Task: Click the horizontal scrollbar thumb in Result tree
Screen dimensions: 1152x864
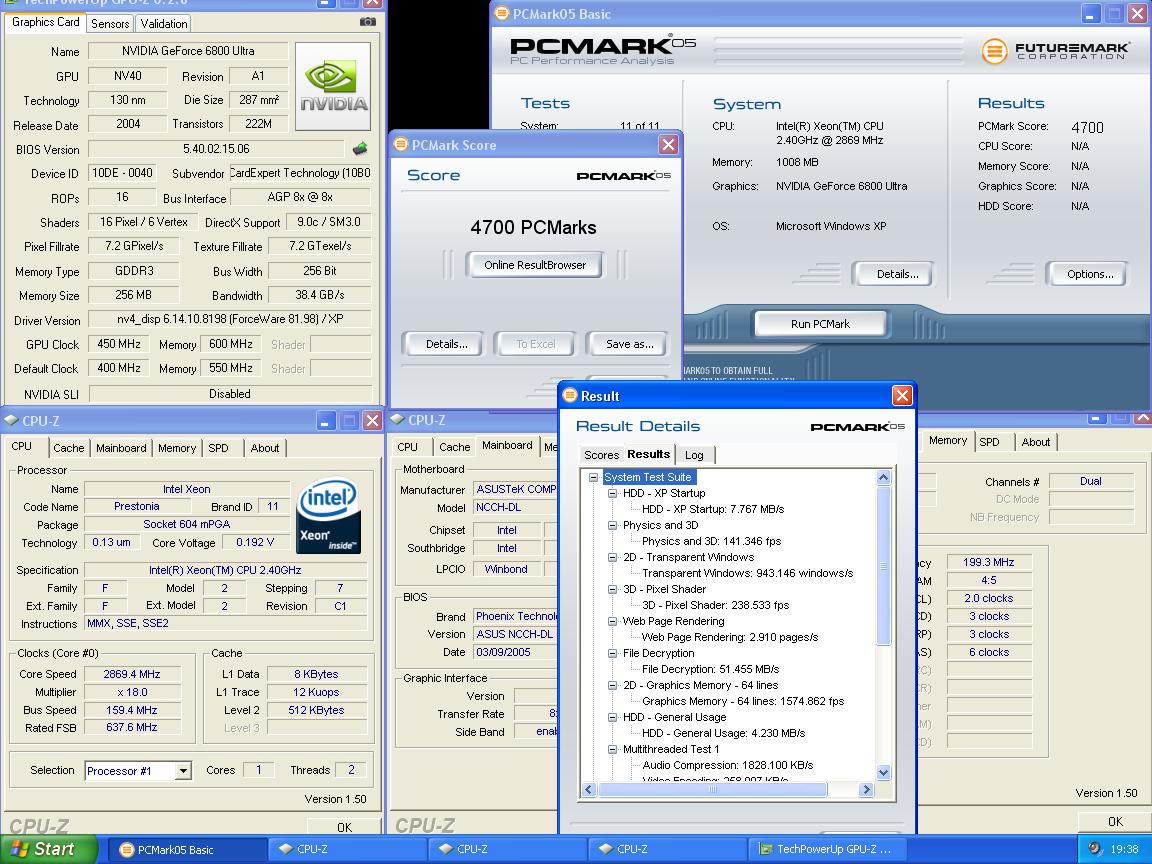Action: coord(713,790)
